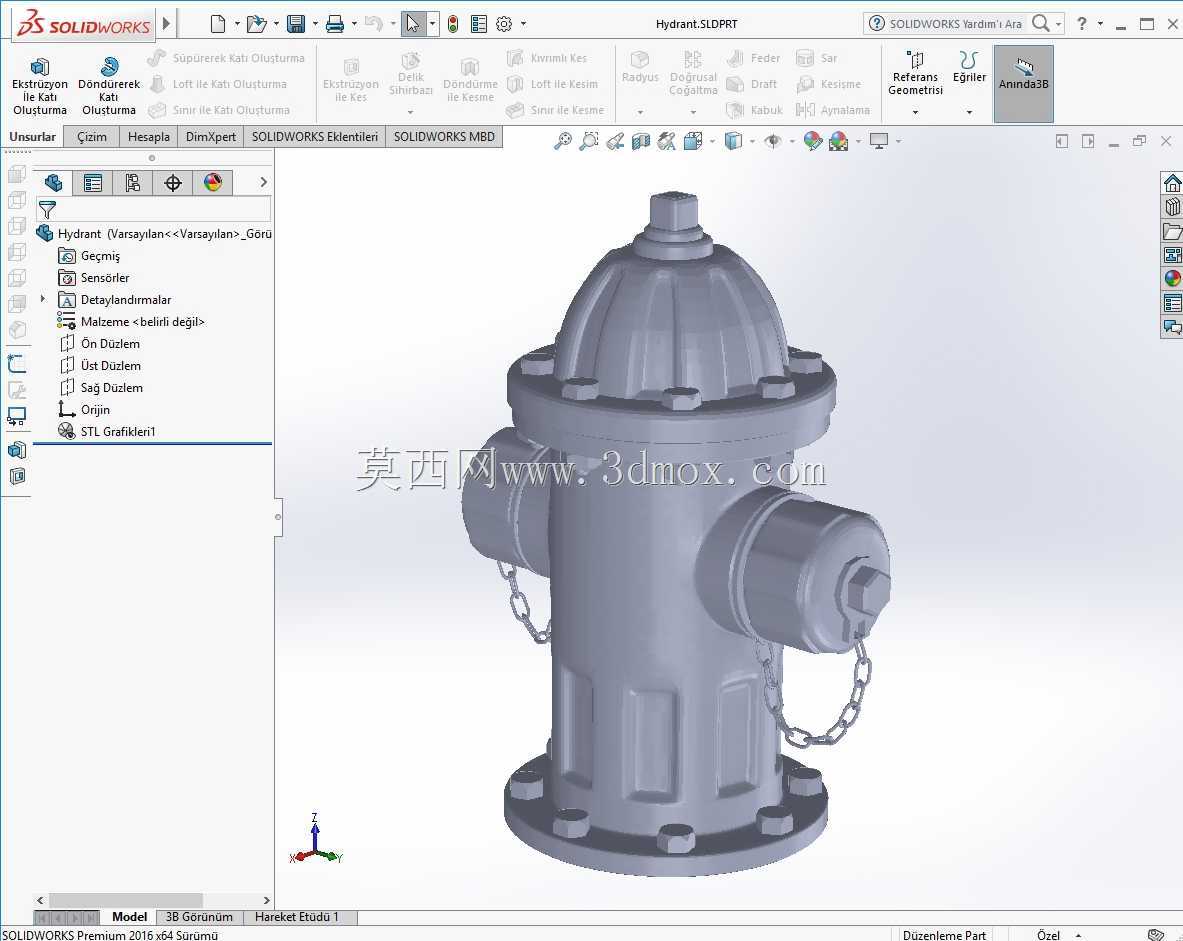Open the Eğriler dropdown arrow
This screenshot has width=1183, height=941.
pyautogui.click(x=969, y=112)
